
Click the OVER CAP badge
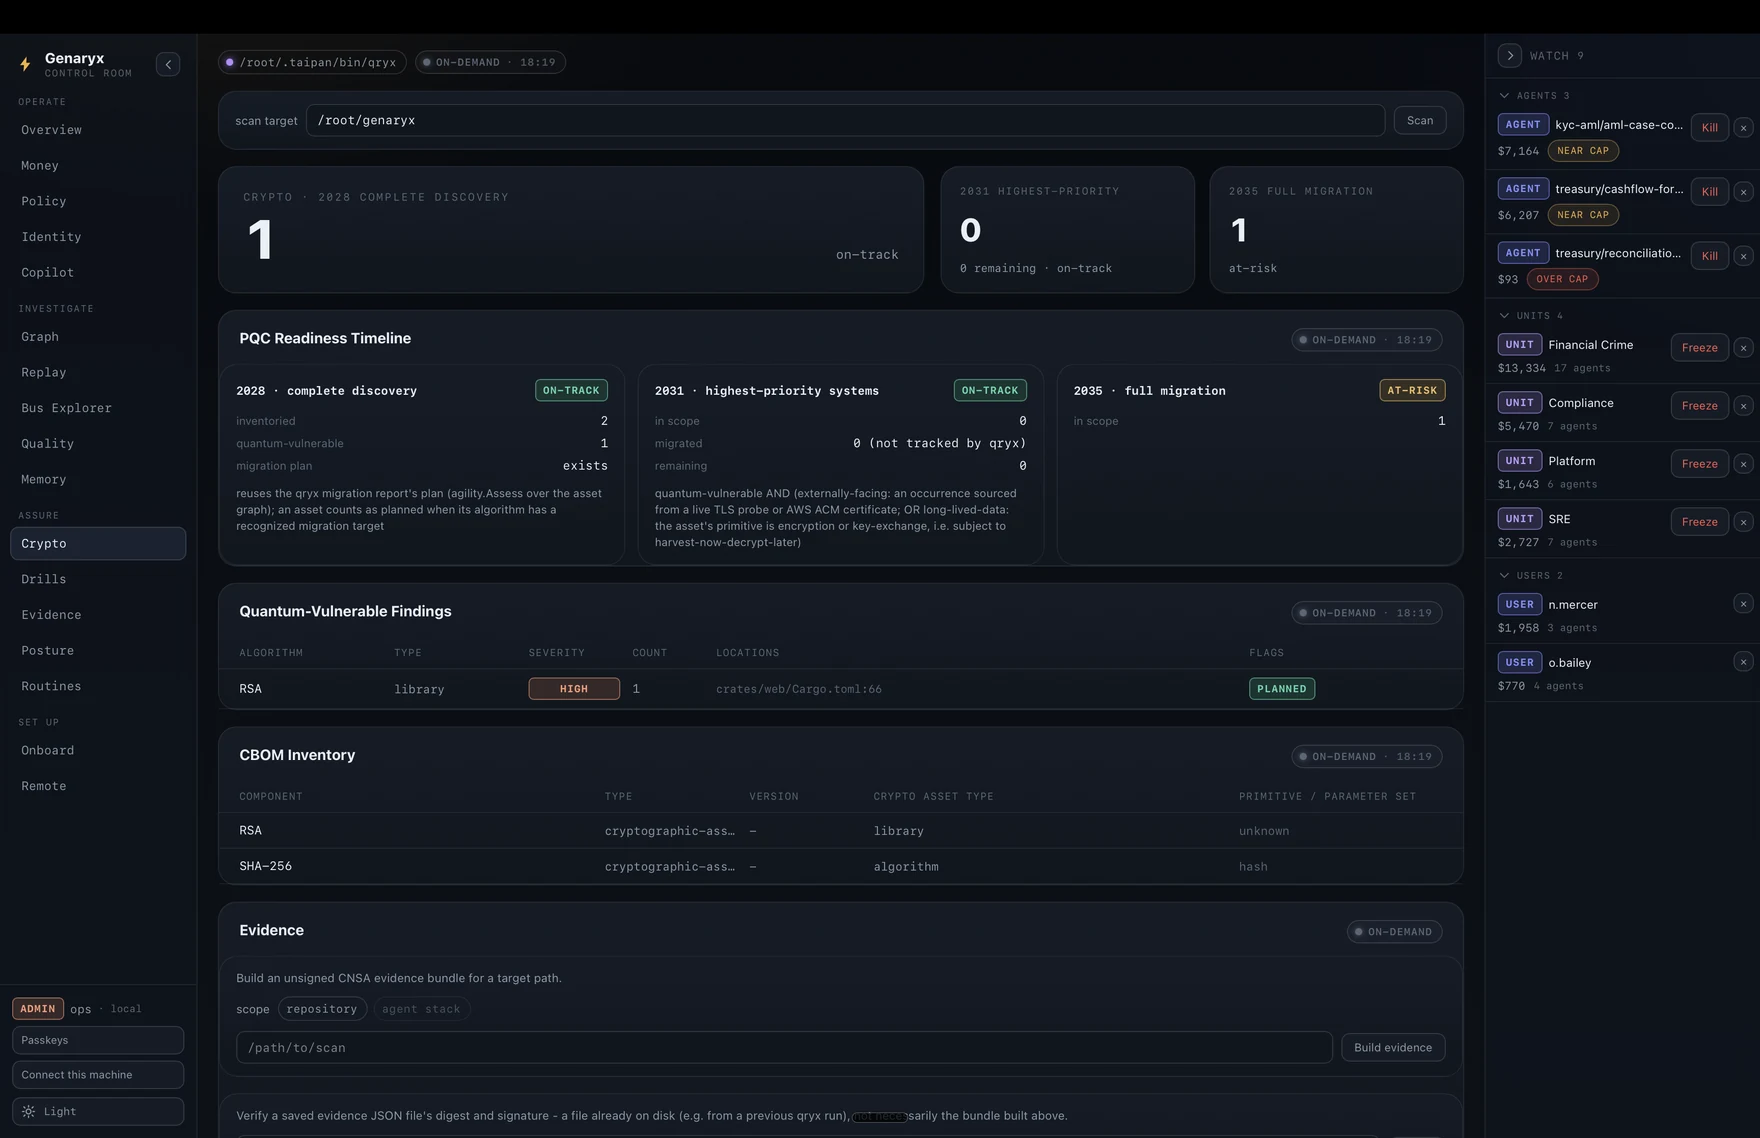(1562, 280)
